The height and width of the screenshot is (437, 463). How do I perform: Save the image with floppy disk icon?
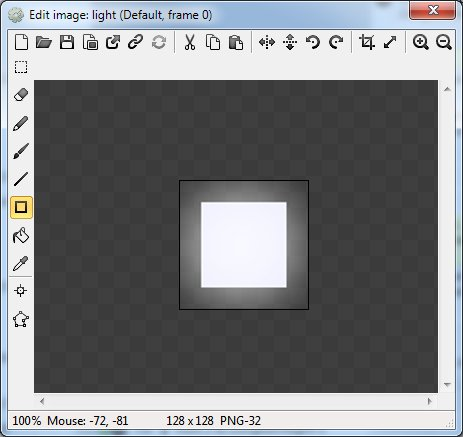pyautogui.click(x=67, y=42)
